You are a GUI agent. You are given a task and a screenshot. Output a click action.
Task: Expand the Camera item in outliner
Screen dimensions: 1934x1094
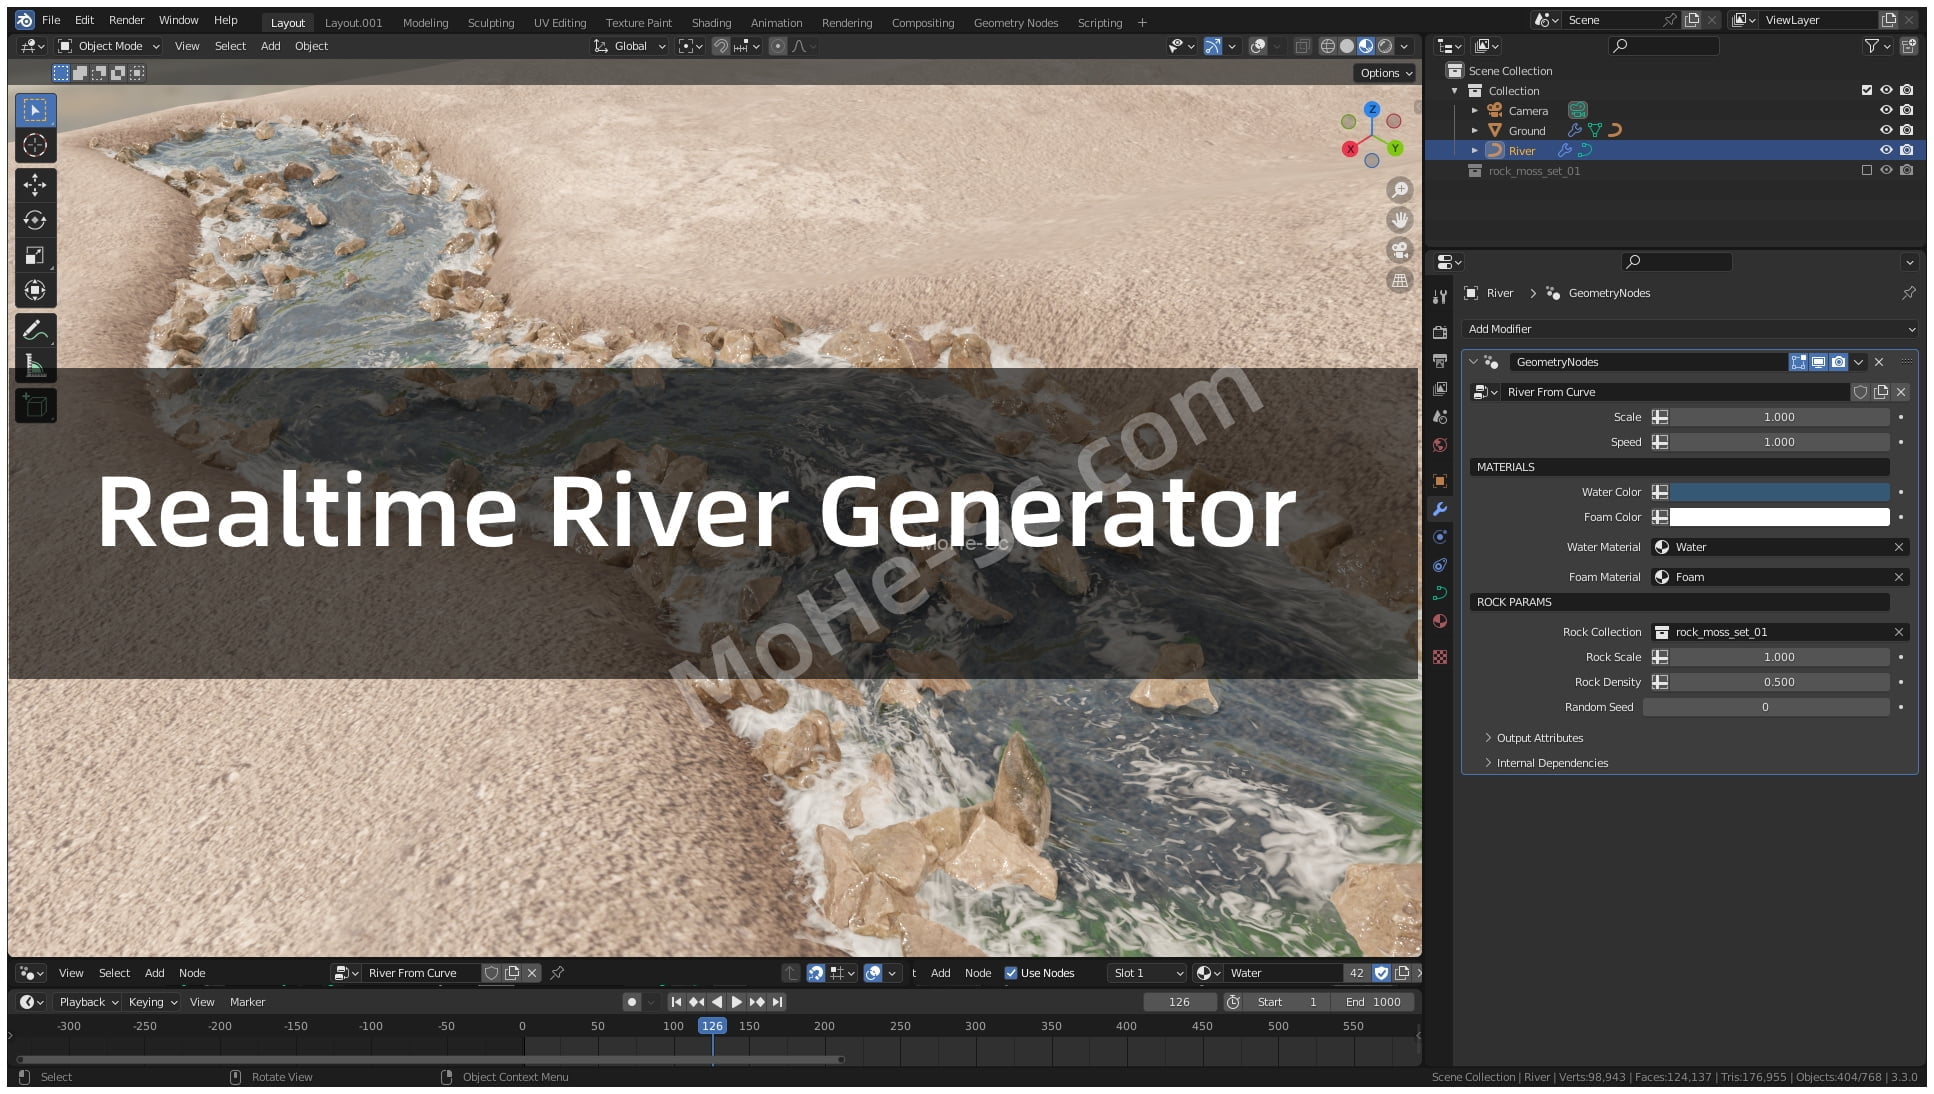pos(1474,111)
